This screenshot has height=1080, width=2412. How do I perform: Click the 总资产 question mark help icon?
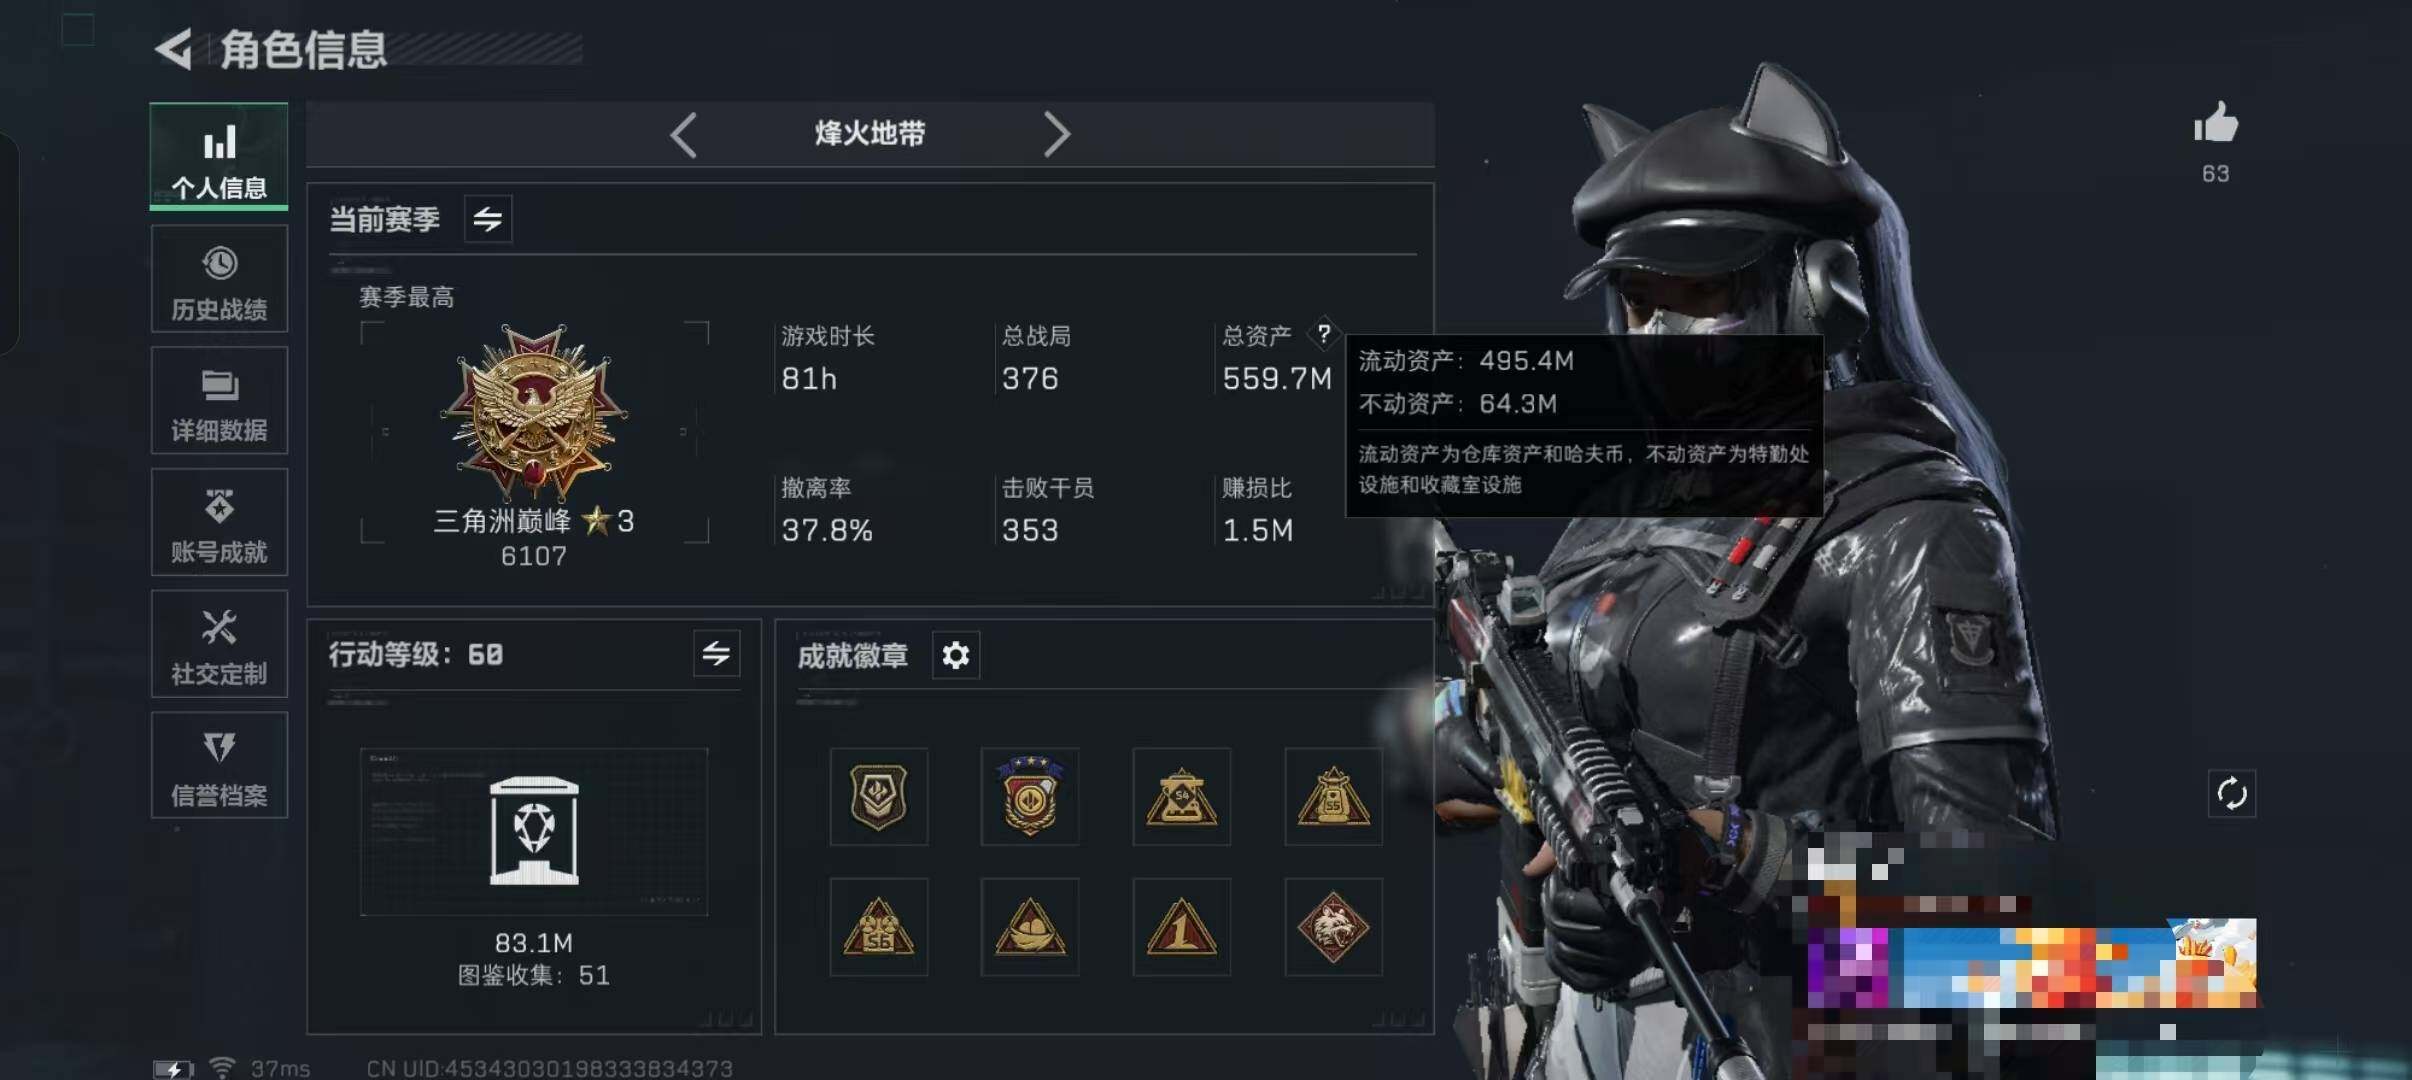click(1324, 334)
